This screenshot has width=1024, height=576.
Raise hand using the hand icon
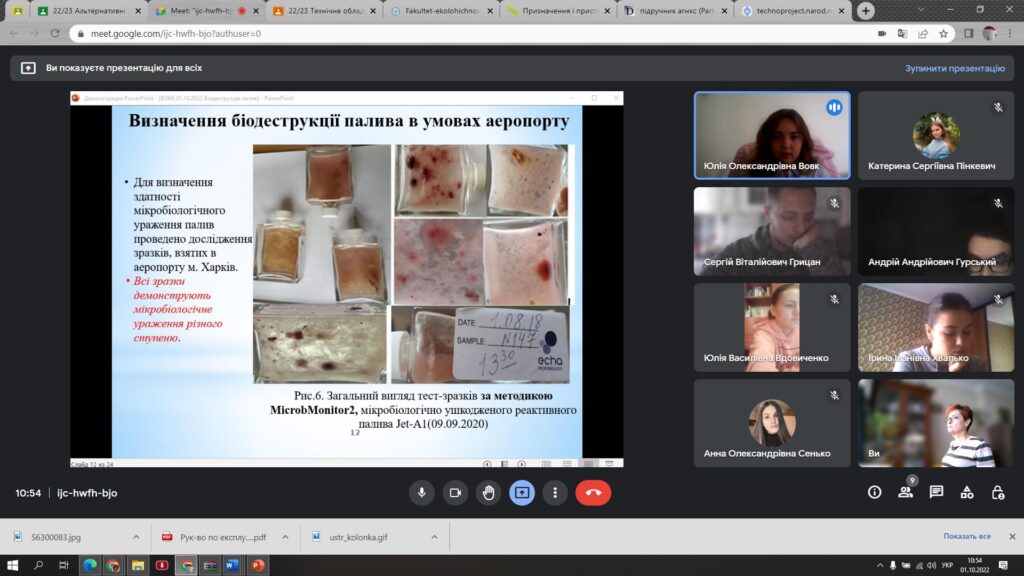pos(488,493)
